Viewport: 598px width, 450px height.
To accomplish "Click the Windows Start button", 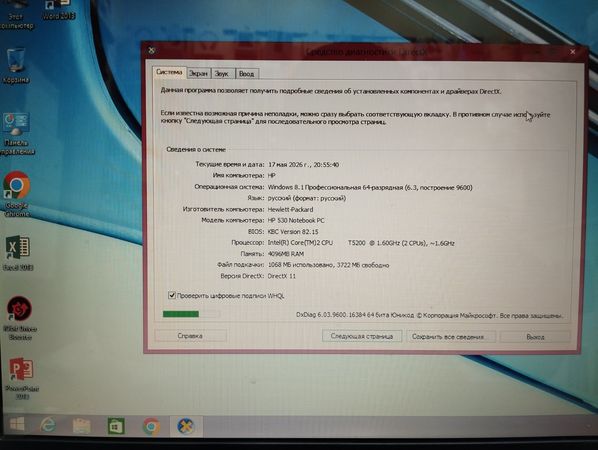I will coord(17,424).
